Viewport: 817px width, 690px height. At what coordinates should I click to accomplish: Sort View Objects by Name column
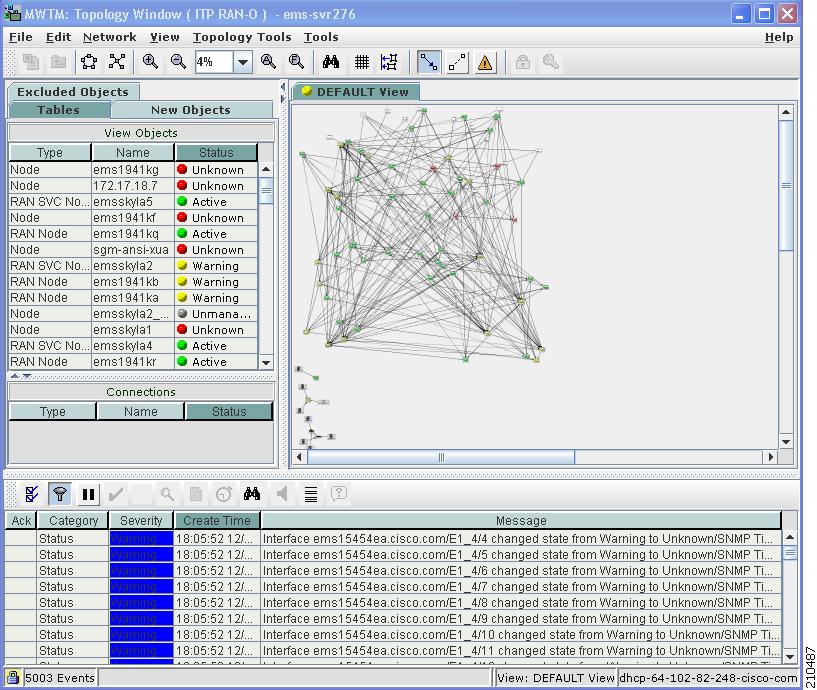point(133,153)
